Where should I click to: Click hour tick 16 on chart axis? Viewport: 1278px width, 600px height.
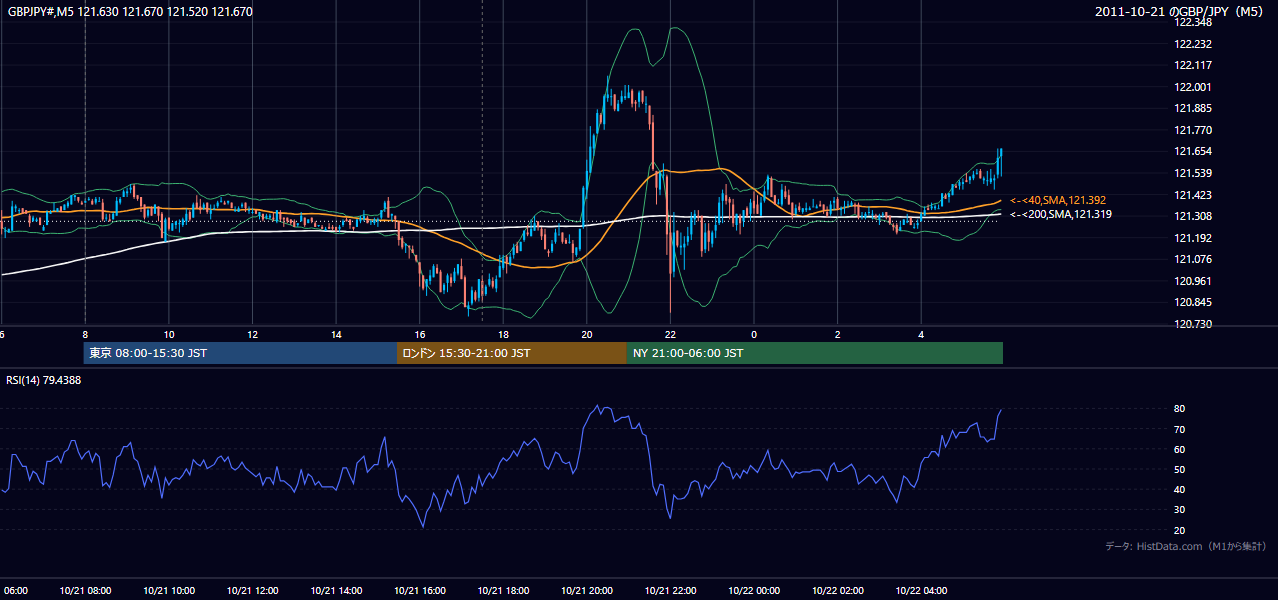pos(420,335)
